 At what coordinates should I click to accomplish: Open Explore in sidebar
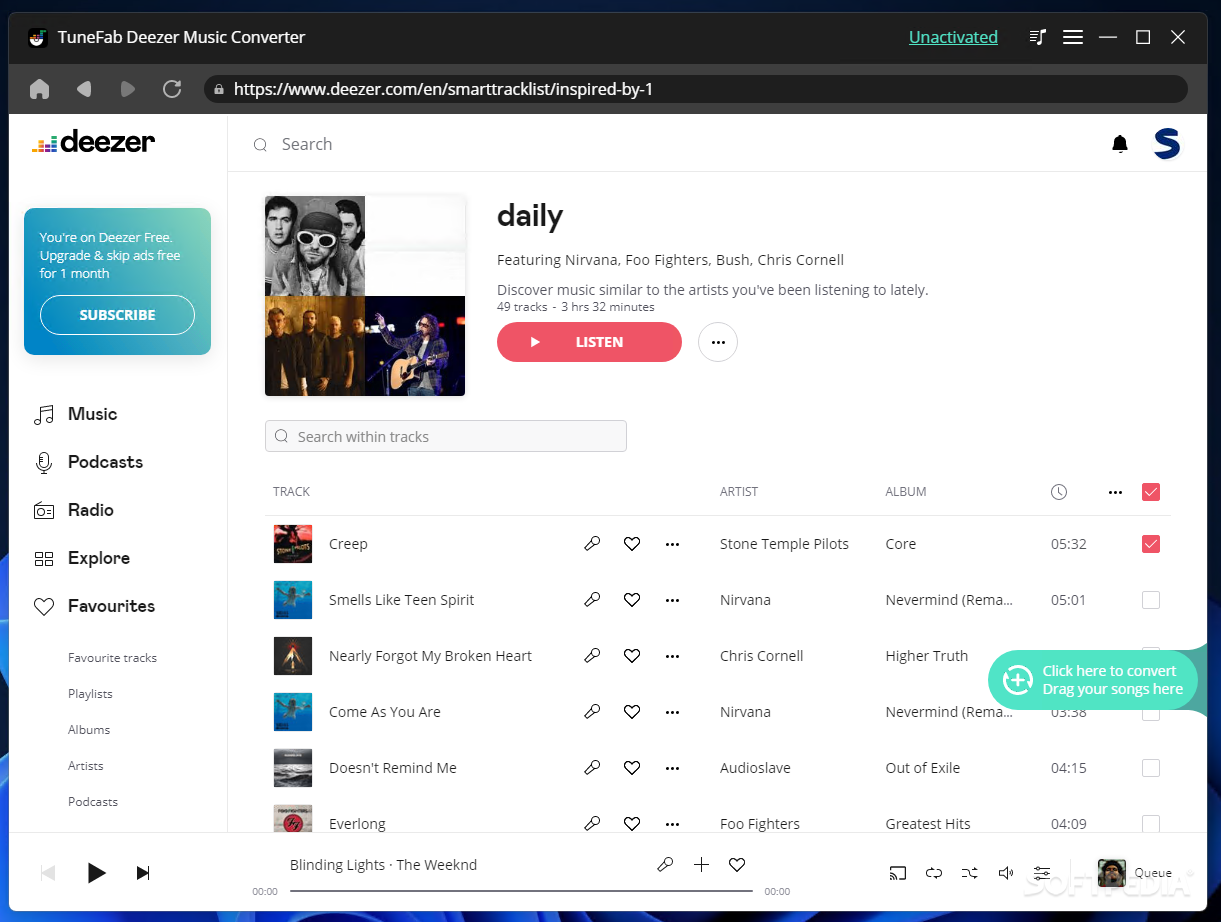[x=82, y=558]
